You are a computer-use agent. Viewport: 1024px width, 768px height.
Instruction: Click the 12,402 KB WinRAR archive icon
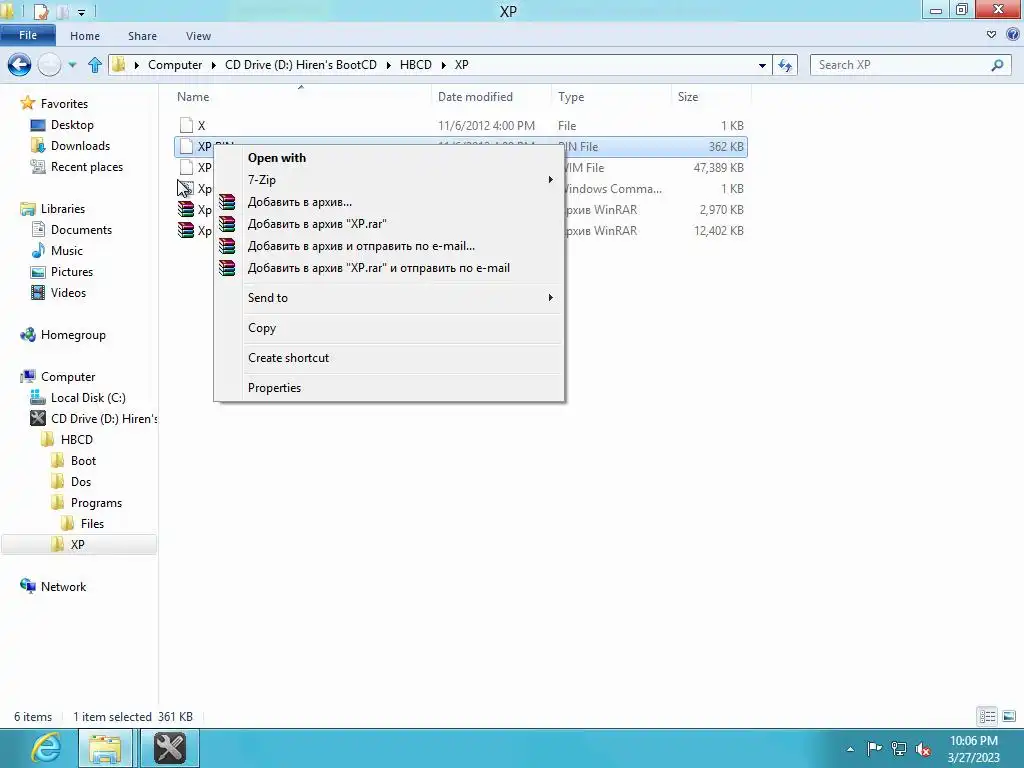pyautogui.click(x=186, y=231)
